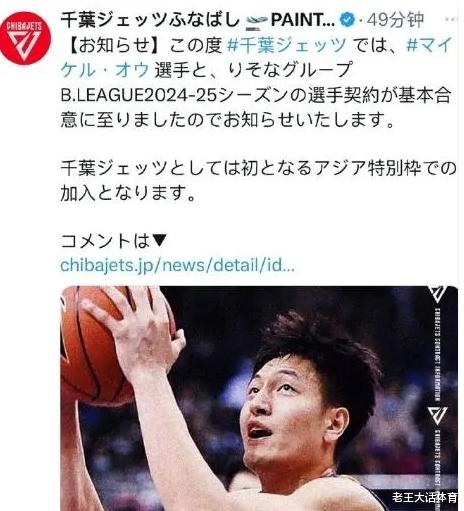Open the tweet's more options ellipsis
Screen dimensions: 464x511
coord(453,20)
